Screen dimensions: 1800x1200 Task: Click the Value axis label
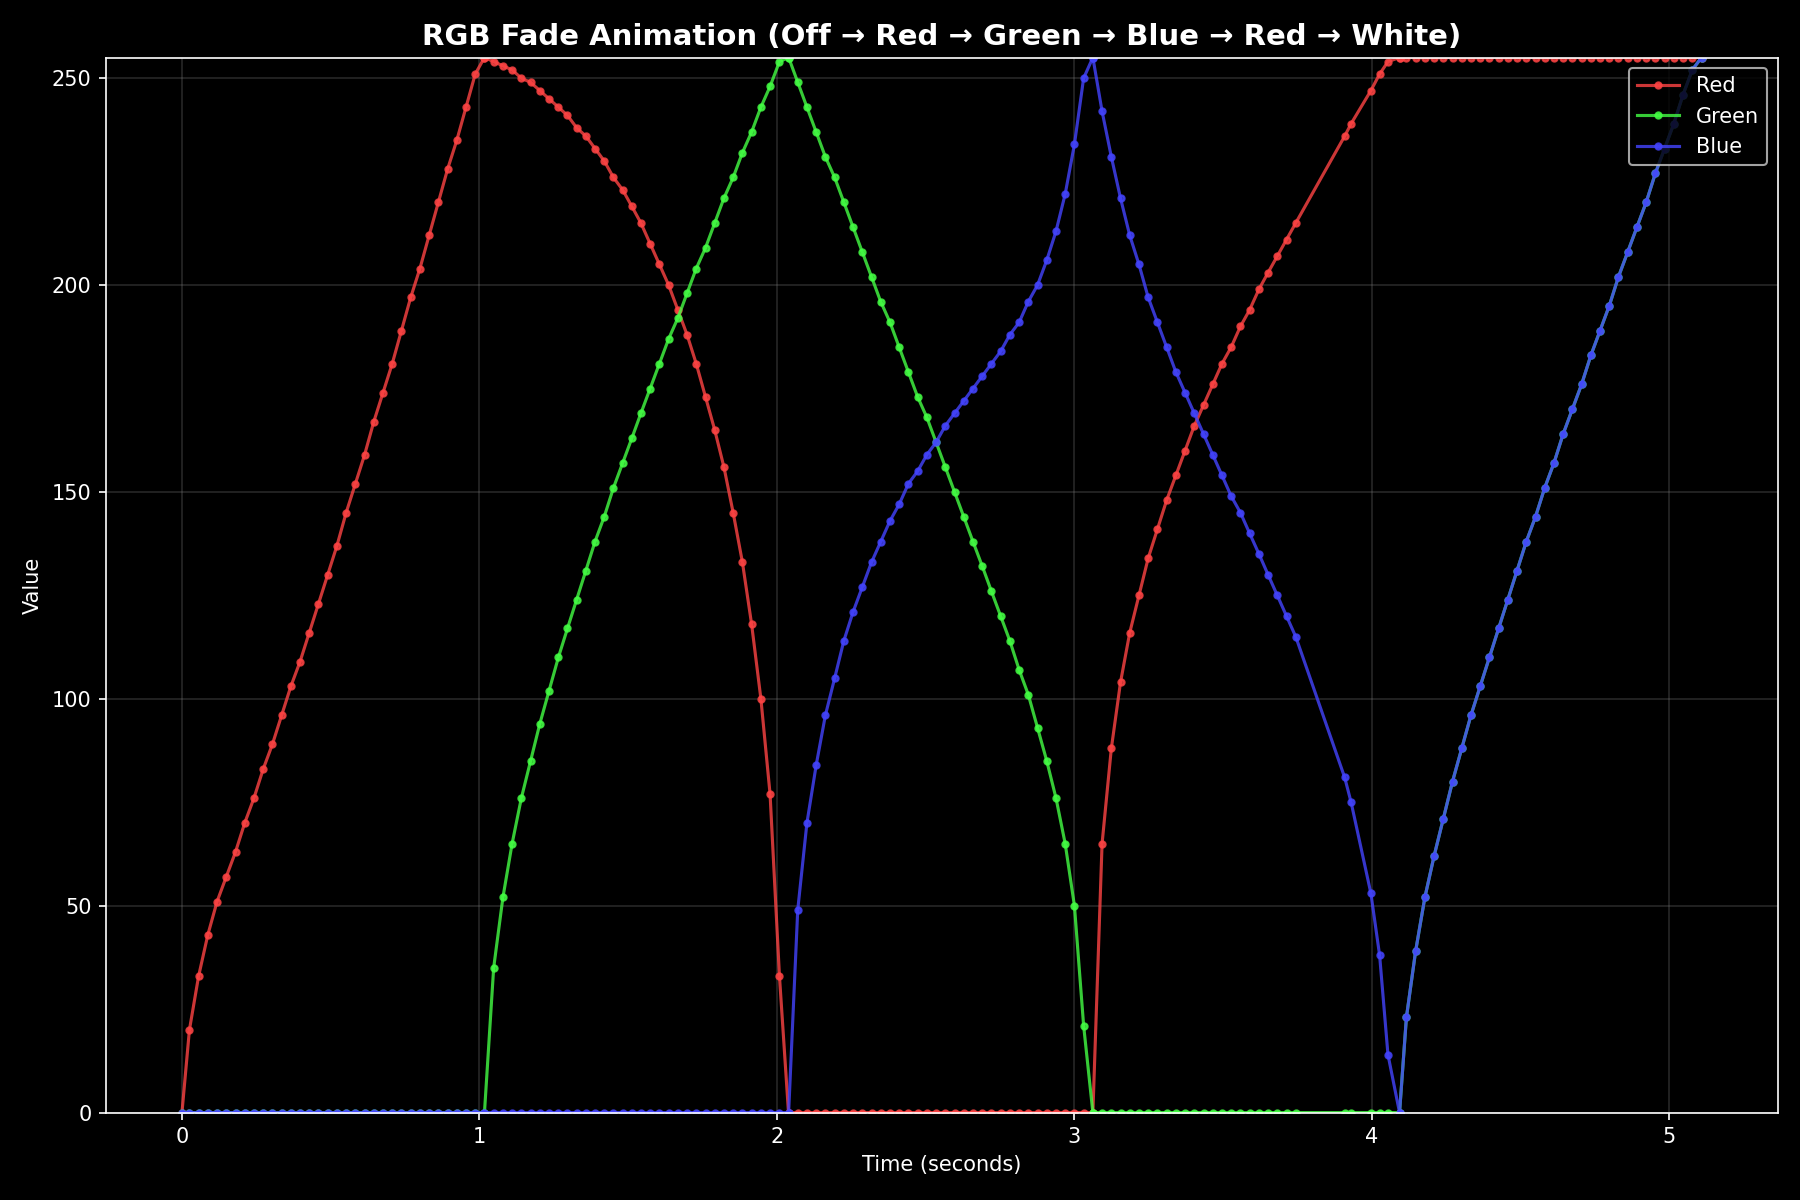point(30,585)
